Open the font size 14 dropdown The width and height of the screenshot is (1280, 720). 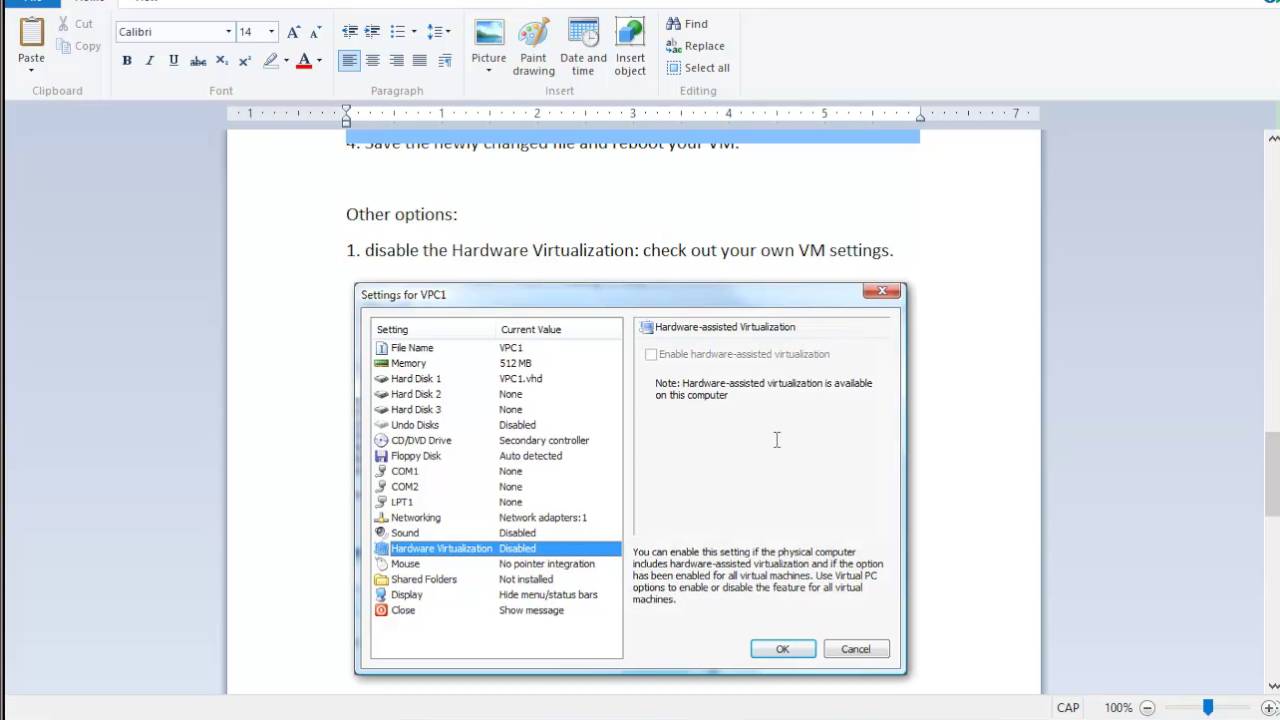pyautogui.click(x=271, y=32)
